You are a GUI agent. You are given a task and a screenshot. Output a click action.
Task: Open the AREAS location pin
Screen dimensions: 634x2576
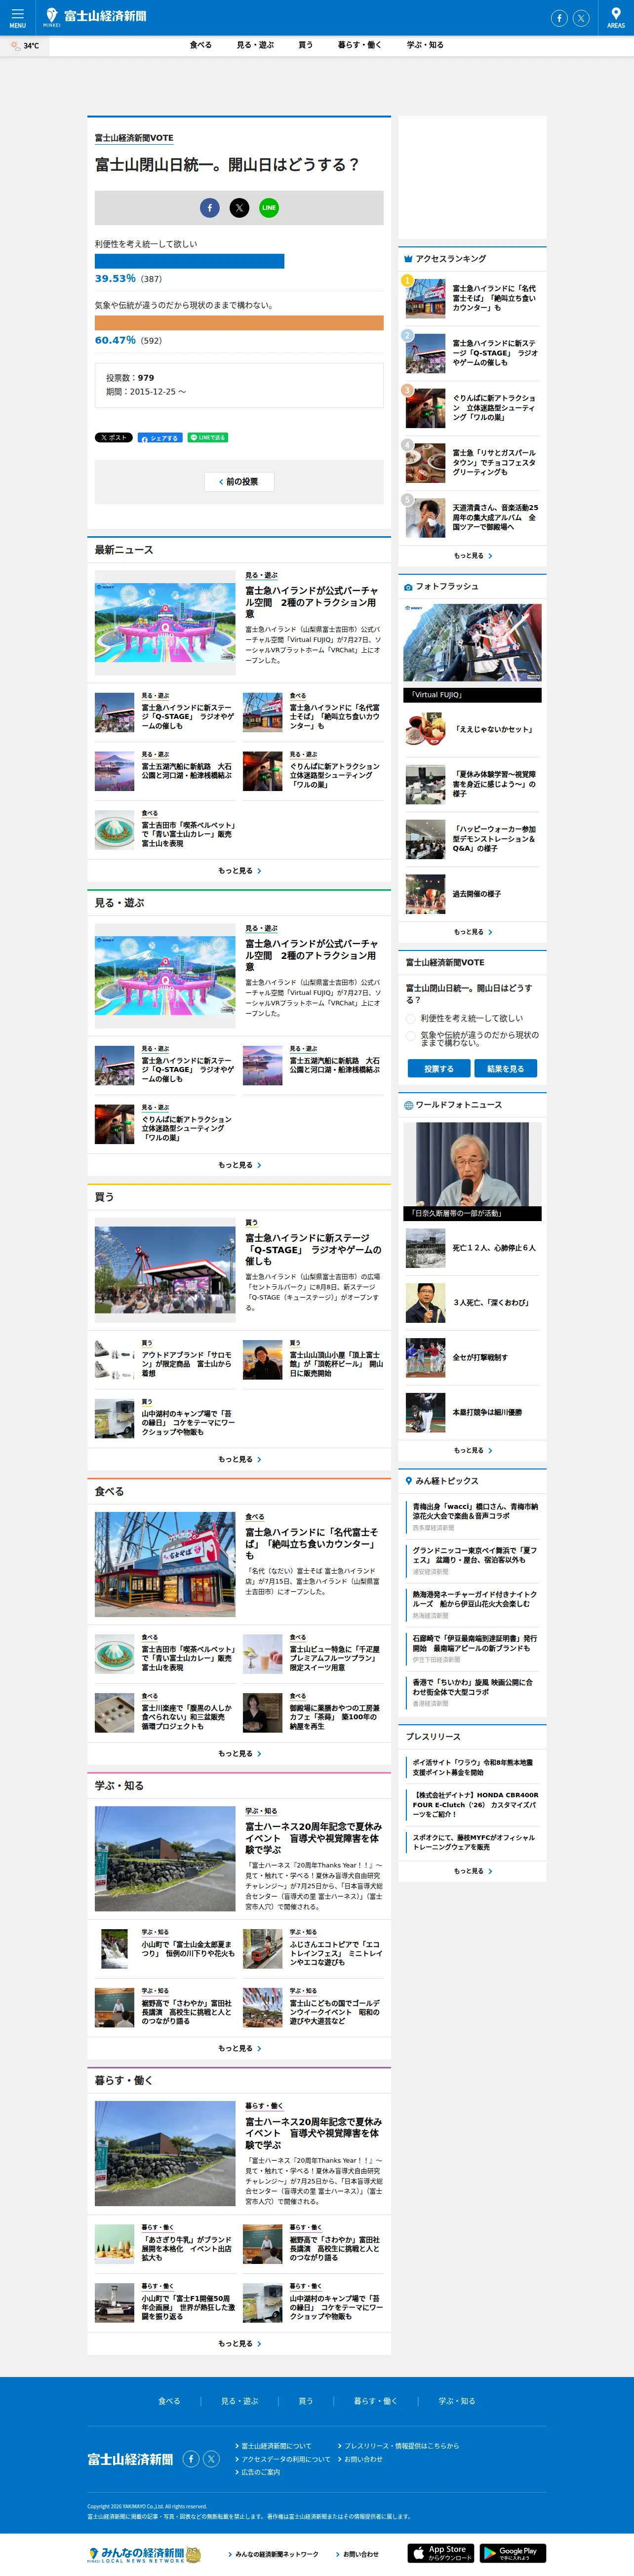click(x=616, y=17)
